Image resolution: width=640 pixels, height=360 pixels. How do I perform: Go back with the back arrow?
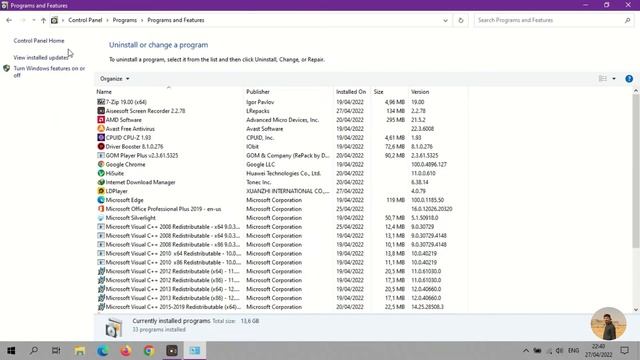[x=9, y=20]
